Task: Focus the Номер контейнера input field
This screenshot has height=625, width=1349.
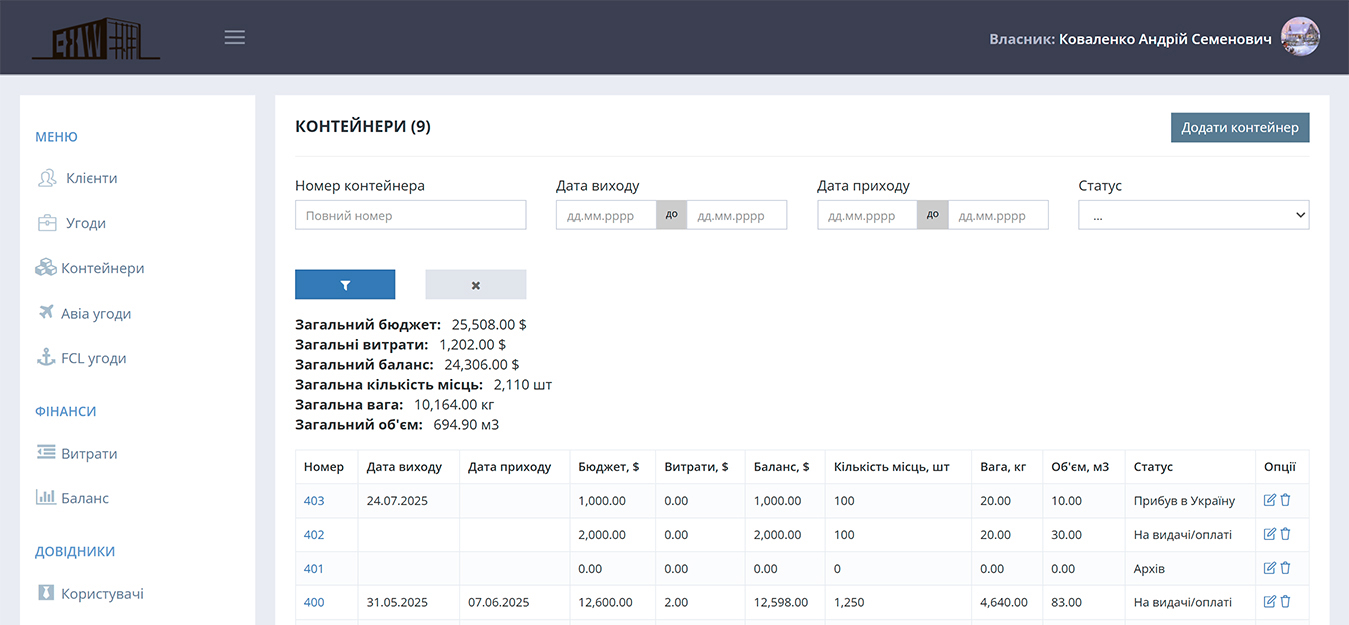Action: (x=410, y=215)
